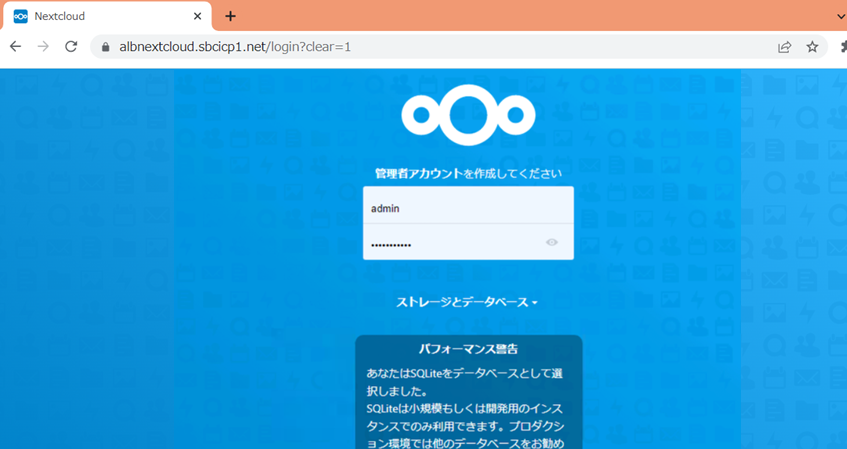847x449 pixels.
Task: Bookmark this page with the star icon
Action: (x=812, y=47)
